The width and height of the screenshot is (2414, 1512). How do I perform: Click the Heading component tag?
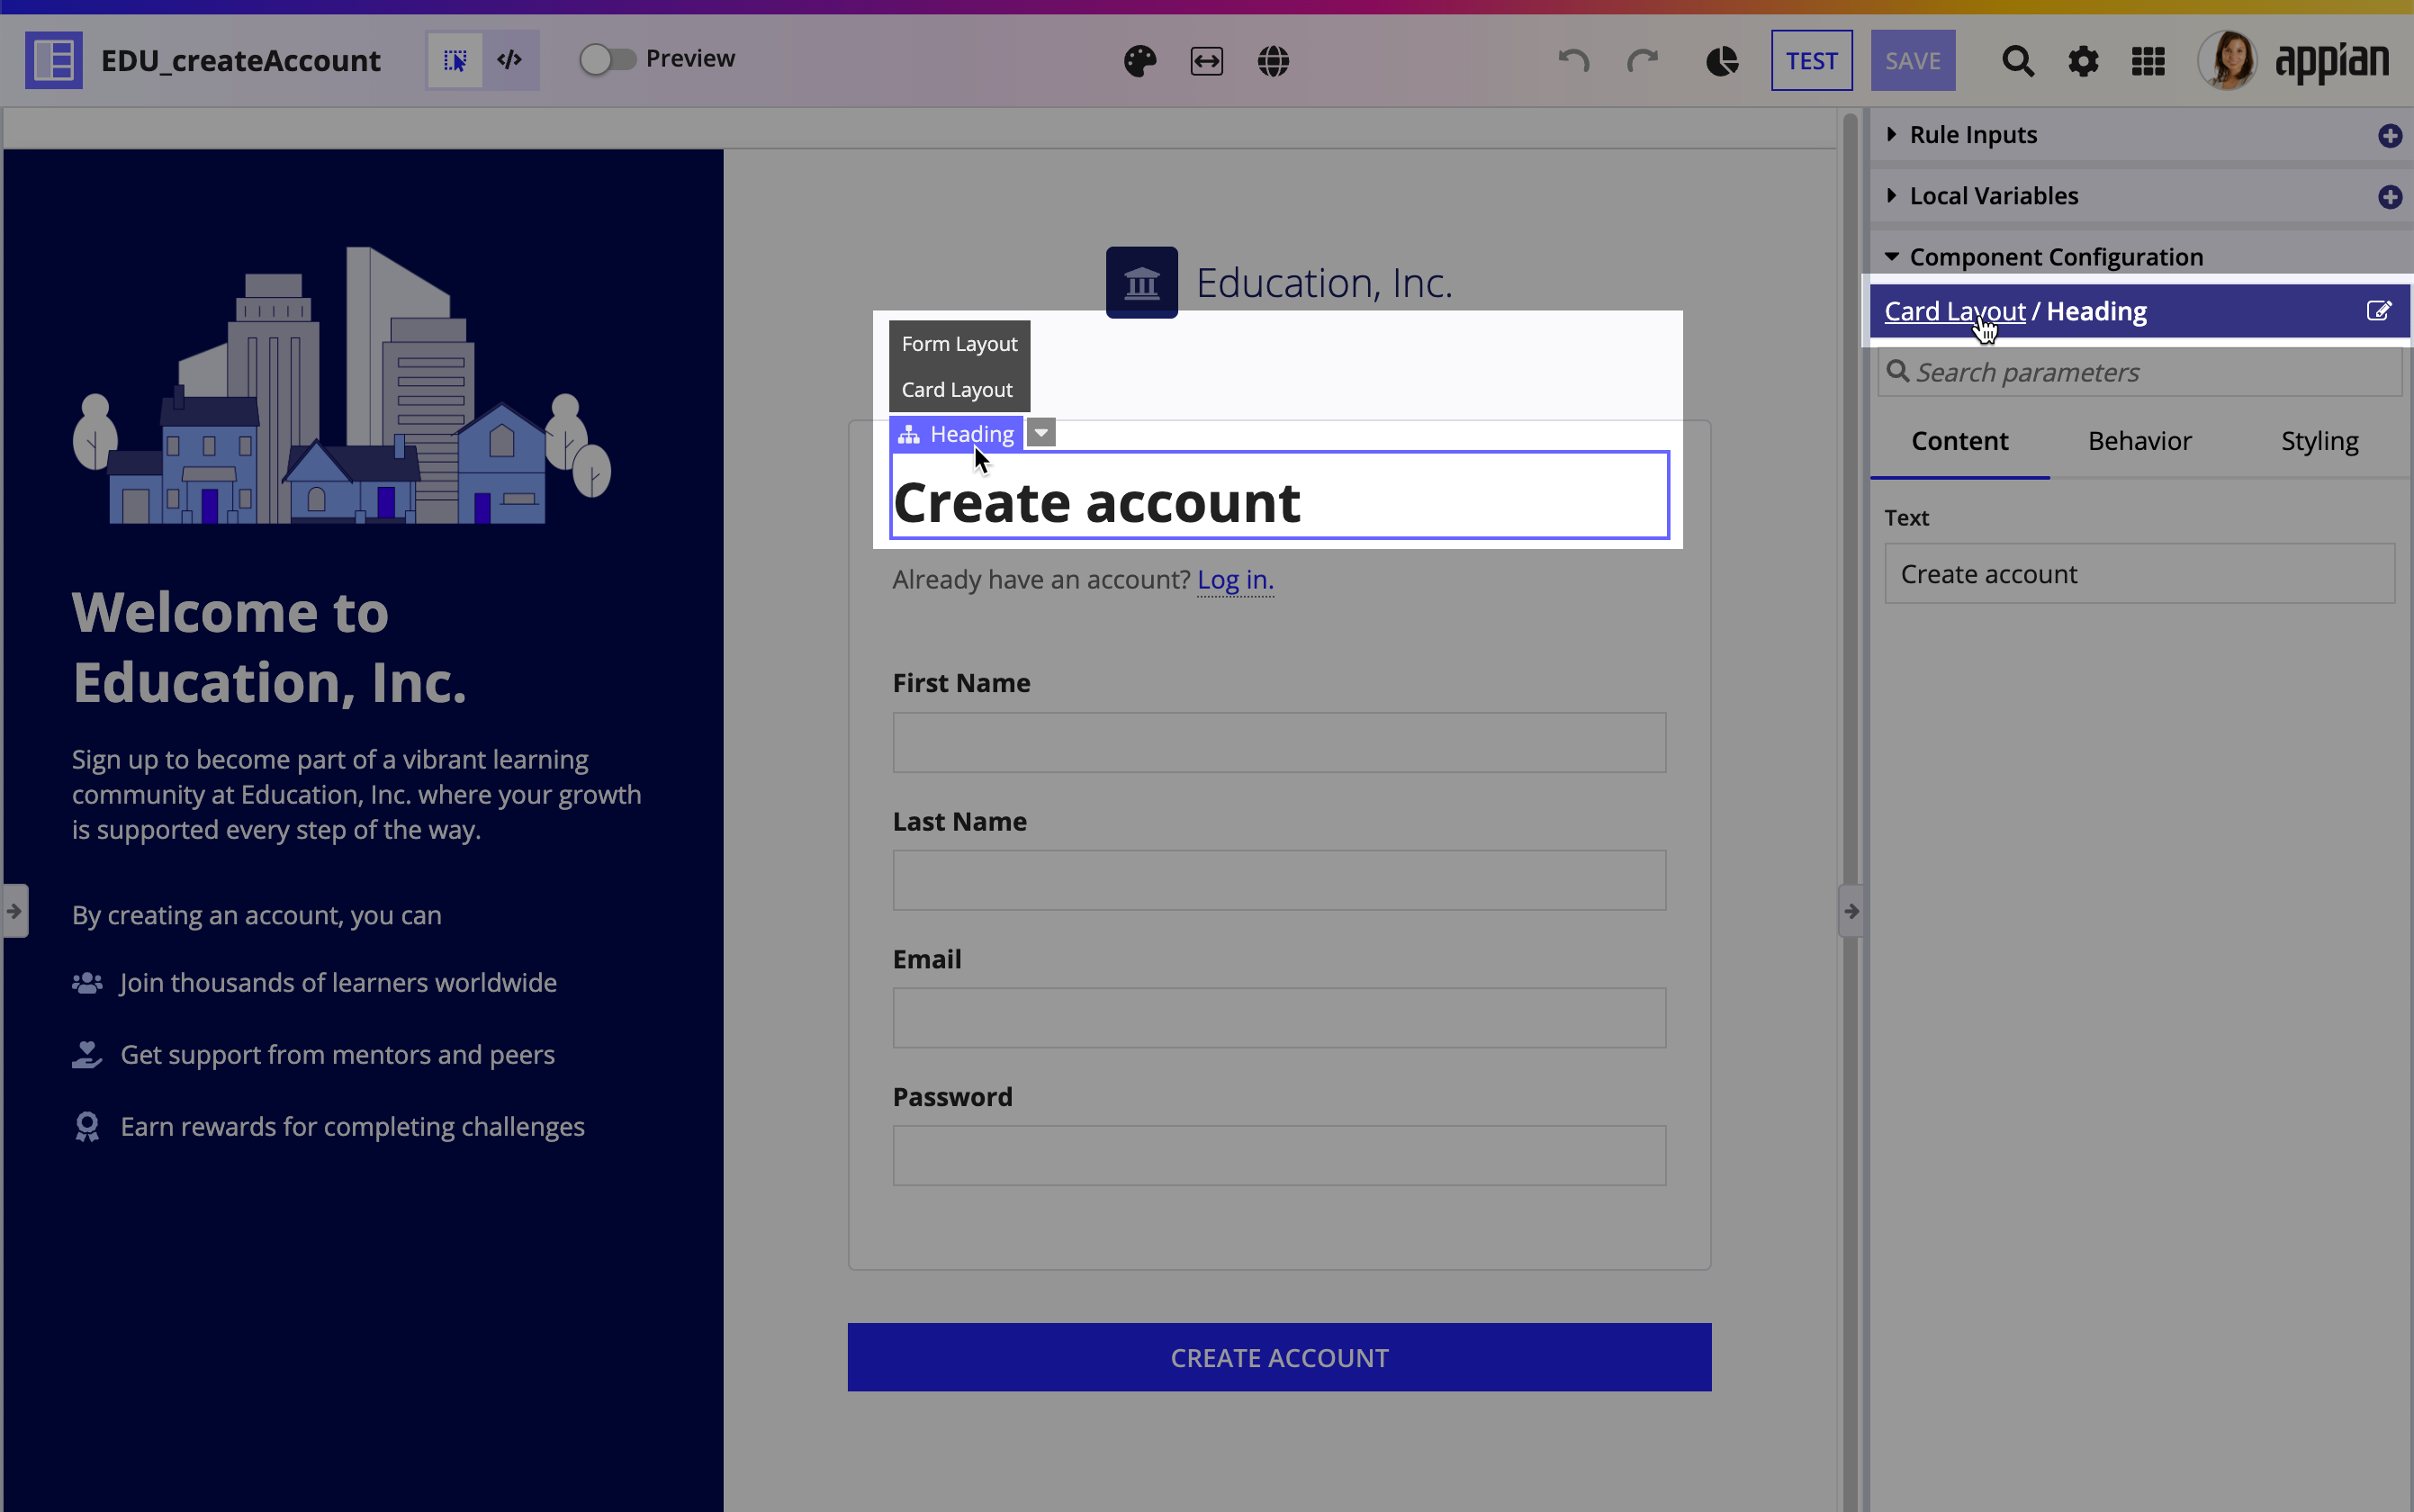point(956,434)
